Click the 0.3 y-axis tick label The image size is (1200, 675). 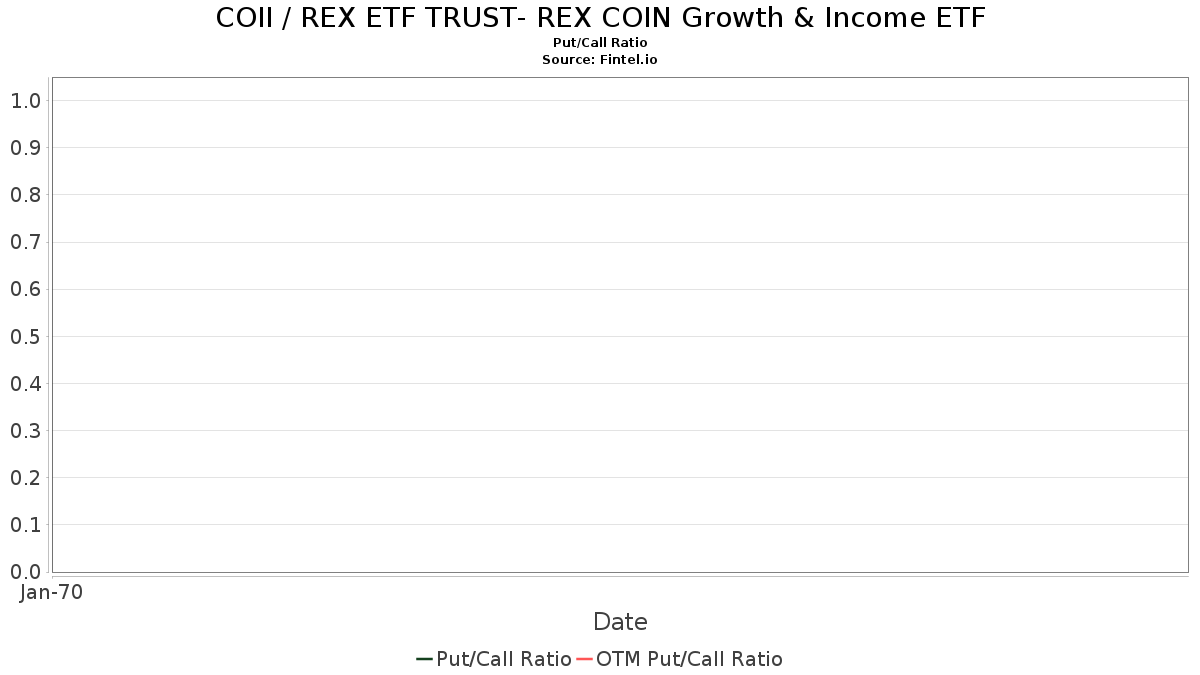click(x=25, y=430)
